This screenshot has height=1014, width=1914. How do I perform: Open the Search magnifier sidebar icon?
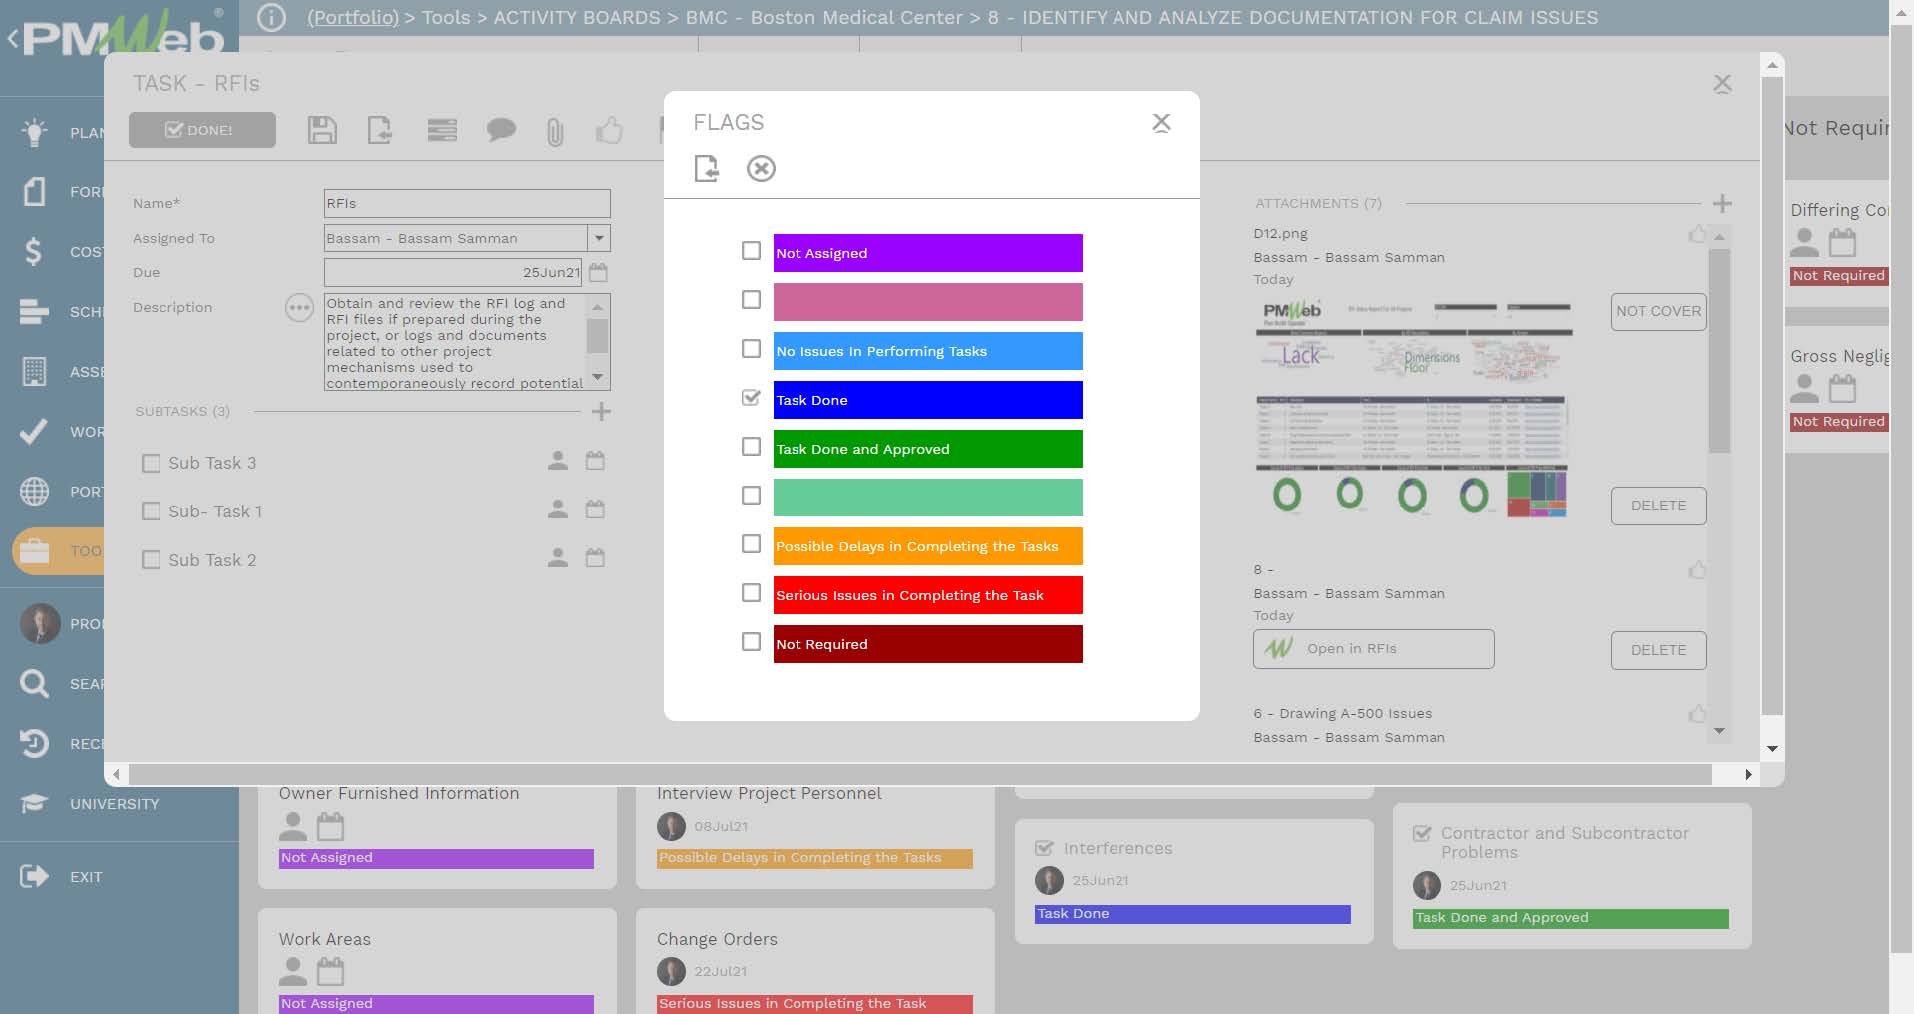point(34,684)
